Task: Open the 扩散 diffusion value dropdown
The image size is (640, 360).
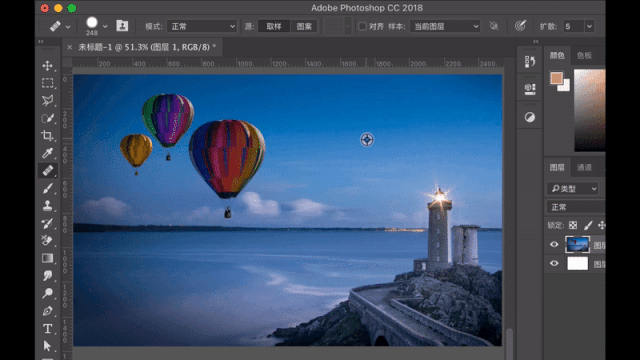Action: pos(589,27)
